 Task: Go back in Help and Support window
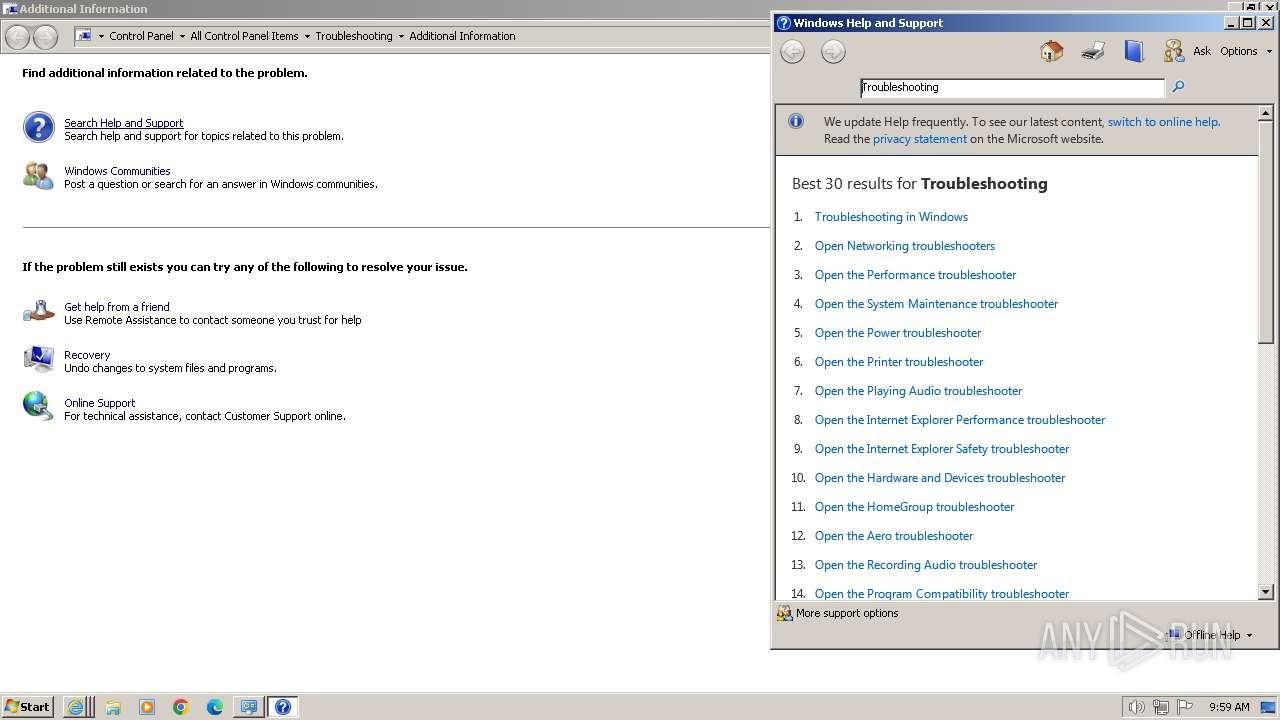pos(792,52)
